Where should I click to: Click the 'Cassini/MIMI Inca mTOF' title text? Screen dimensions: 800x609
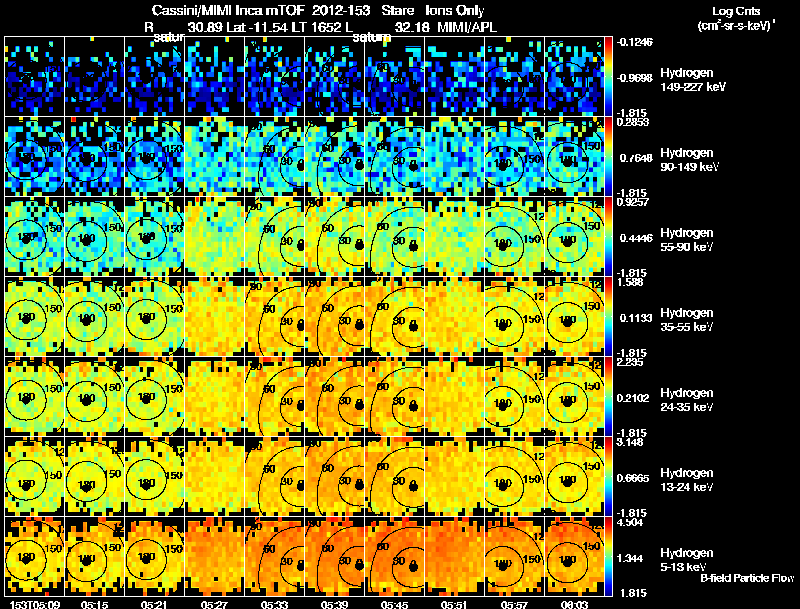point(228,10)
